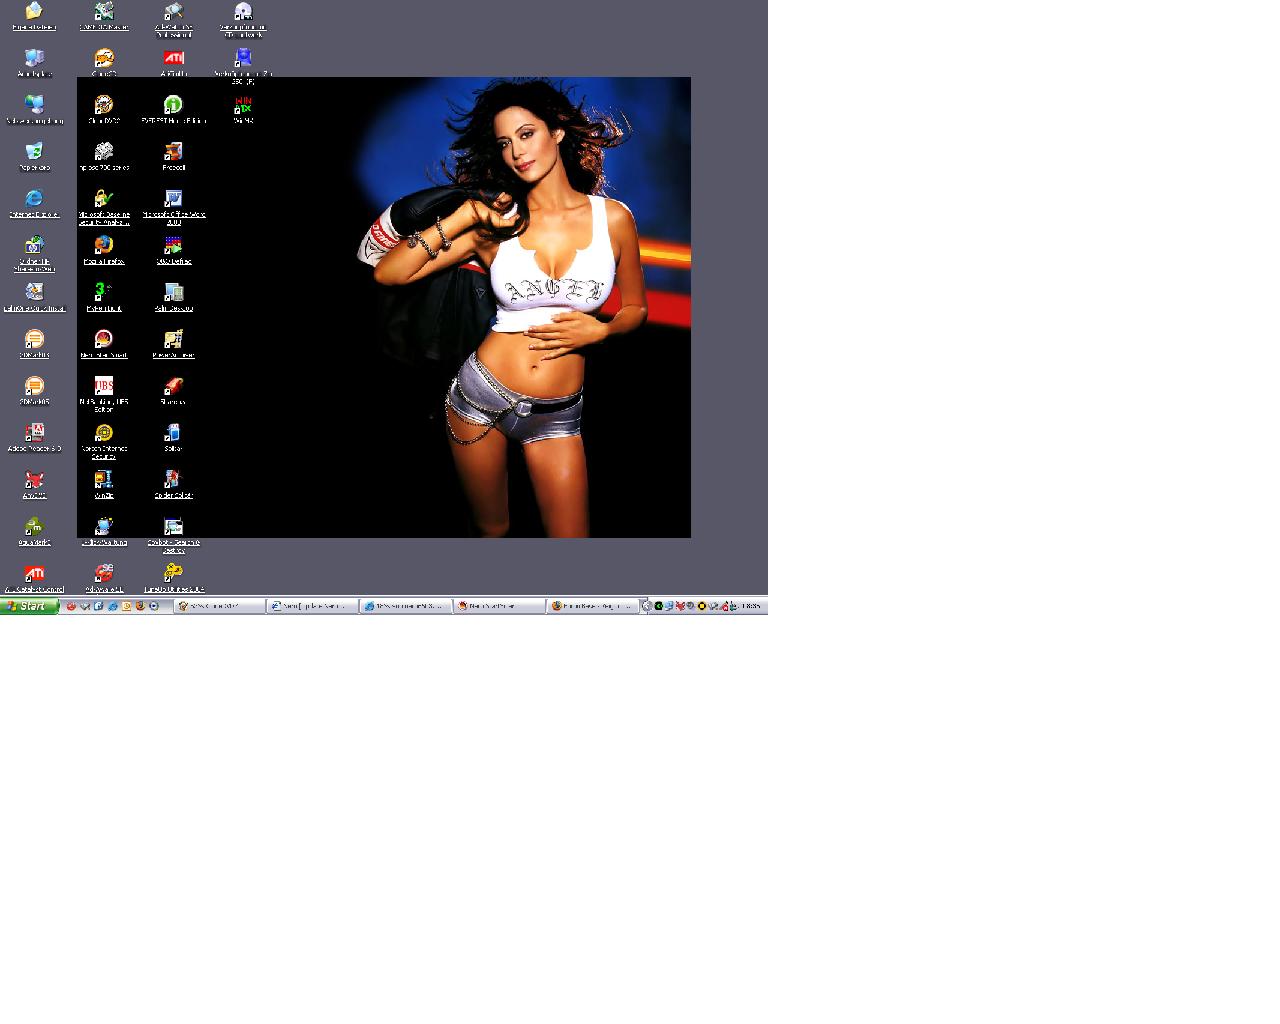Launch EVEREST Home Edition shortcut

coord(173,105)
